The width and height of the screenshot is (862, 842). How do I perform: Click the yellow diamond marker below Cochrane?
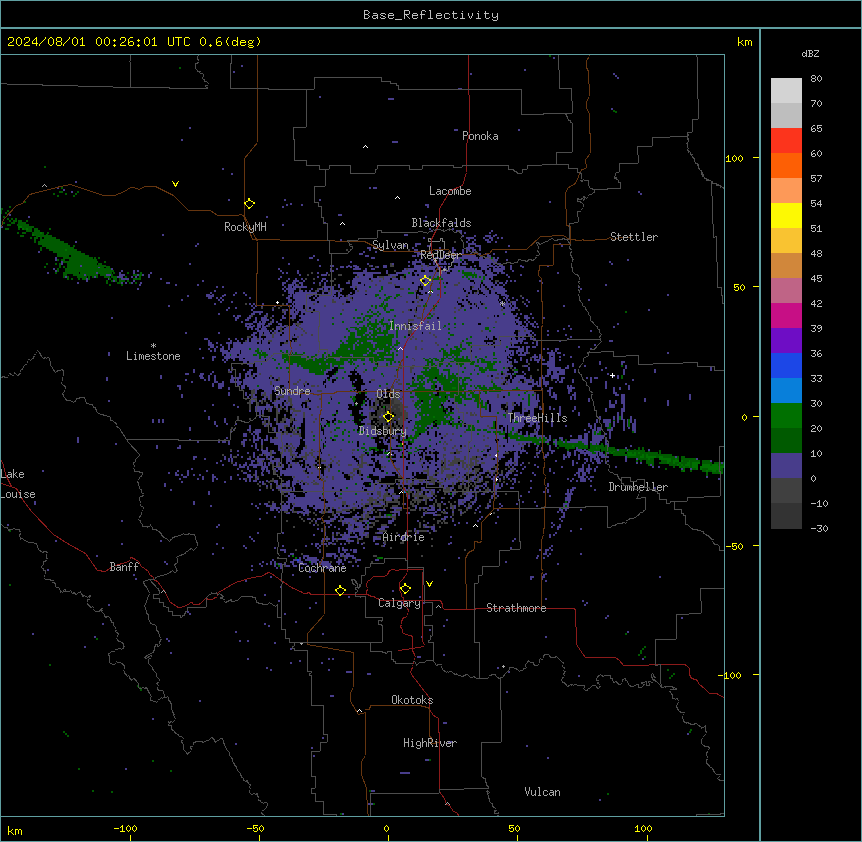(x=340, y=590)
